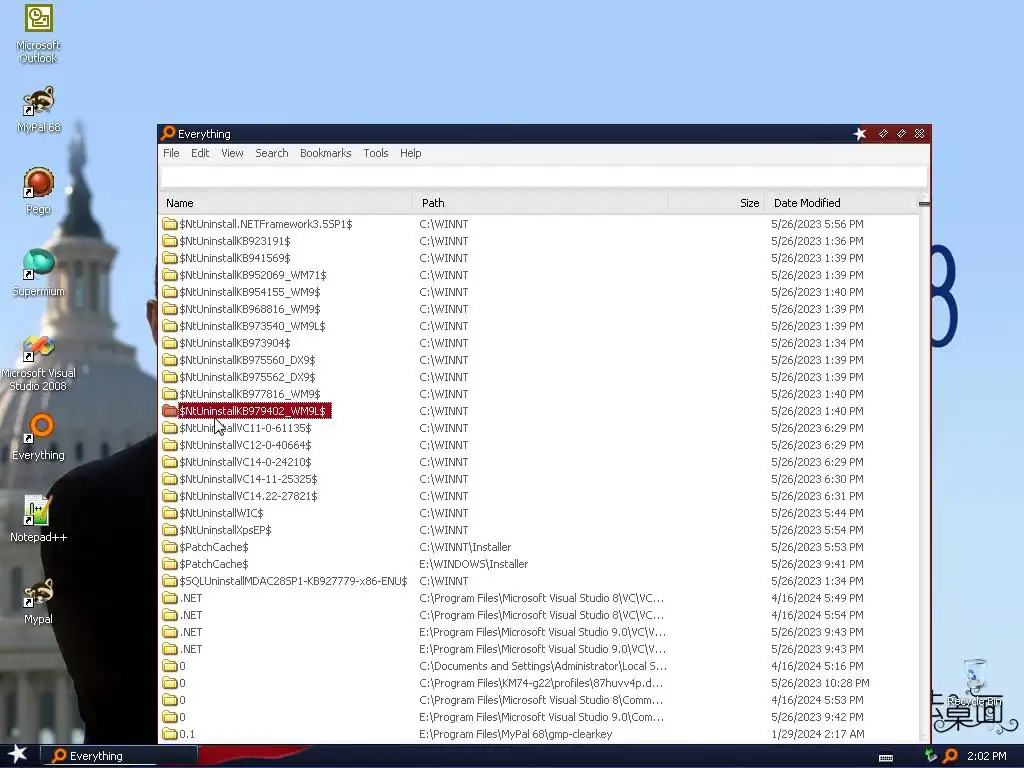Click the clock showing 2:02 PM
Image resolution: width=1024 pixels, height=768 pixels.
point(987,756)
